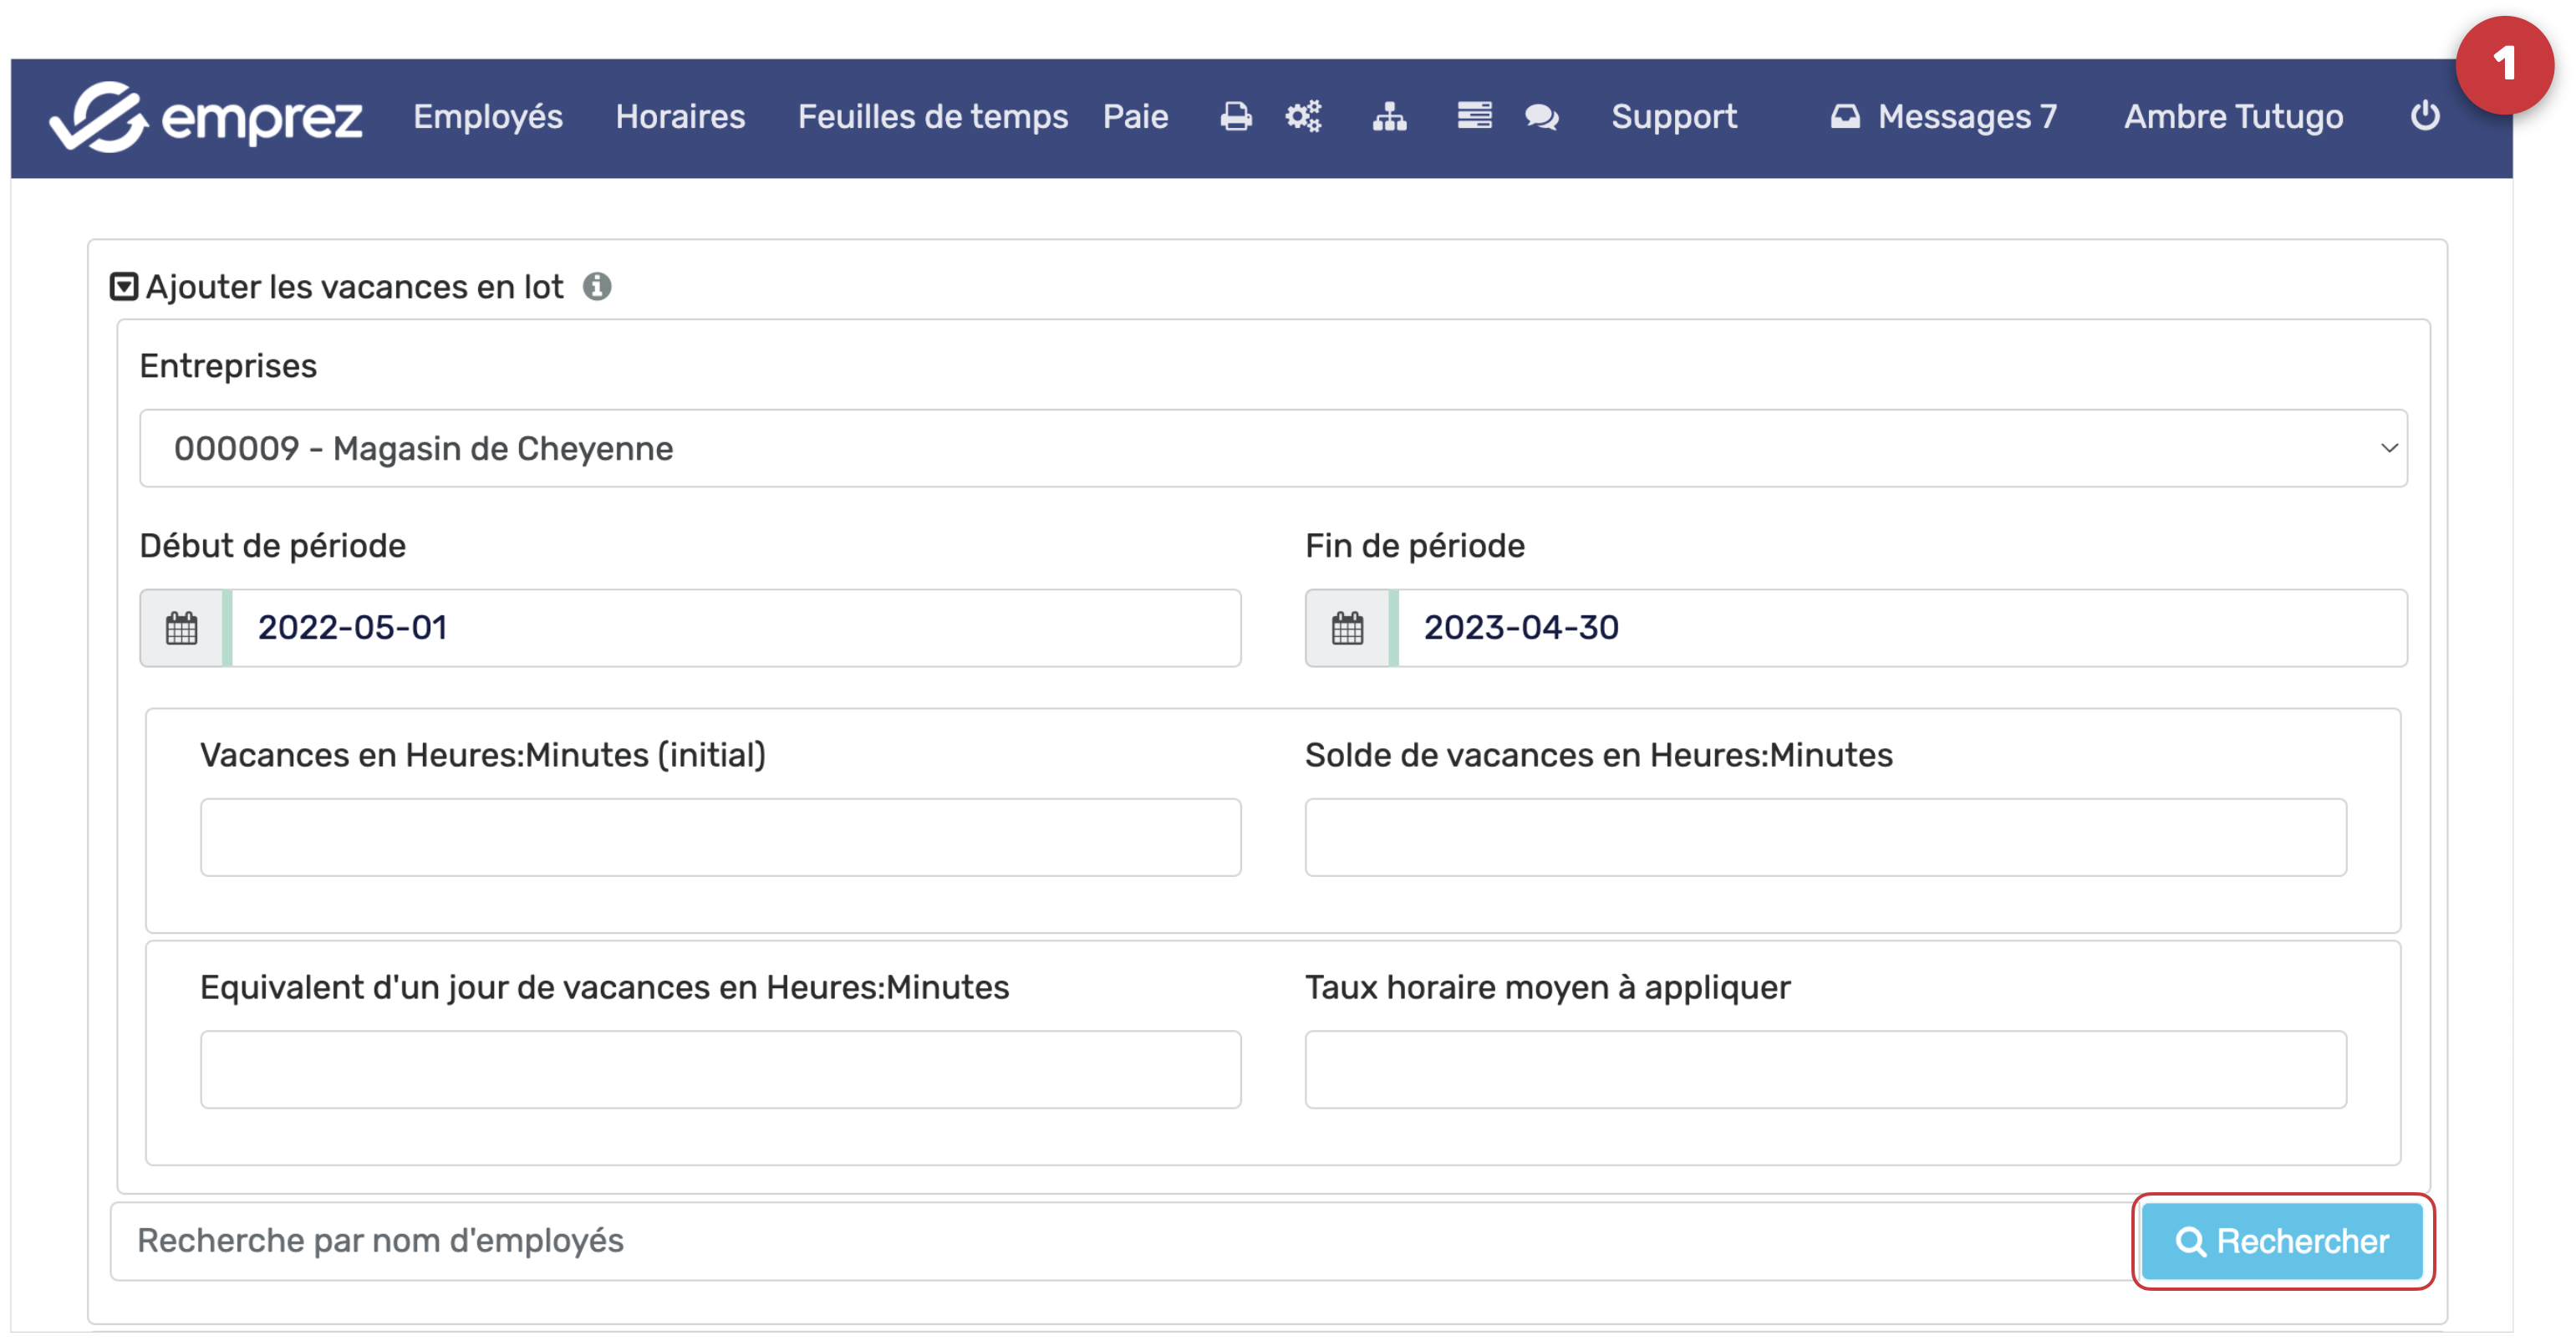Image resolution: width=2576 pixels, height=1341 pixels.
Task: Click the Rechercher button
Action: 2281,1241
